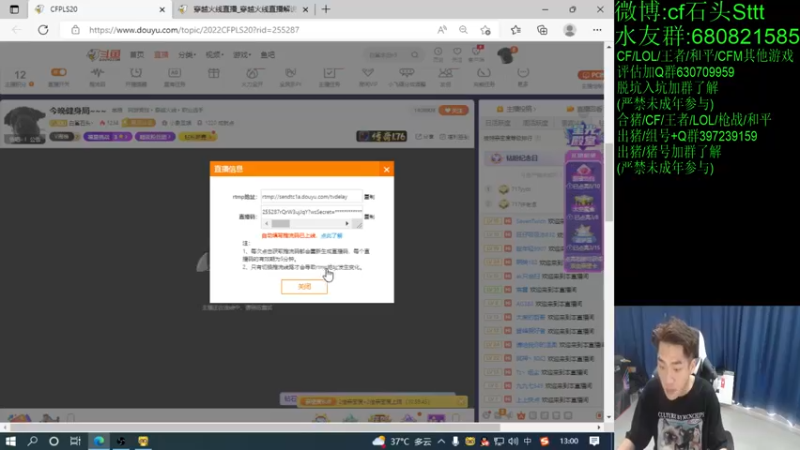Open the 粉丝纪念日 banner

pyautogui.click(x=524, y=158)
